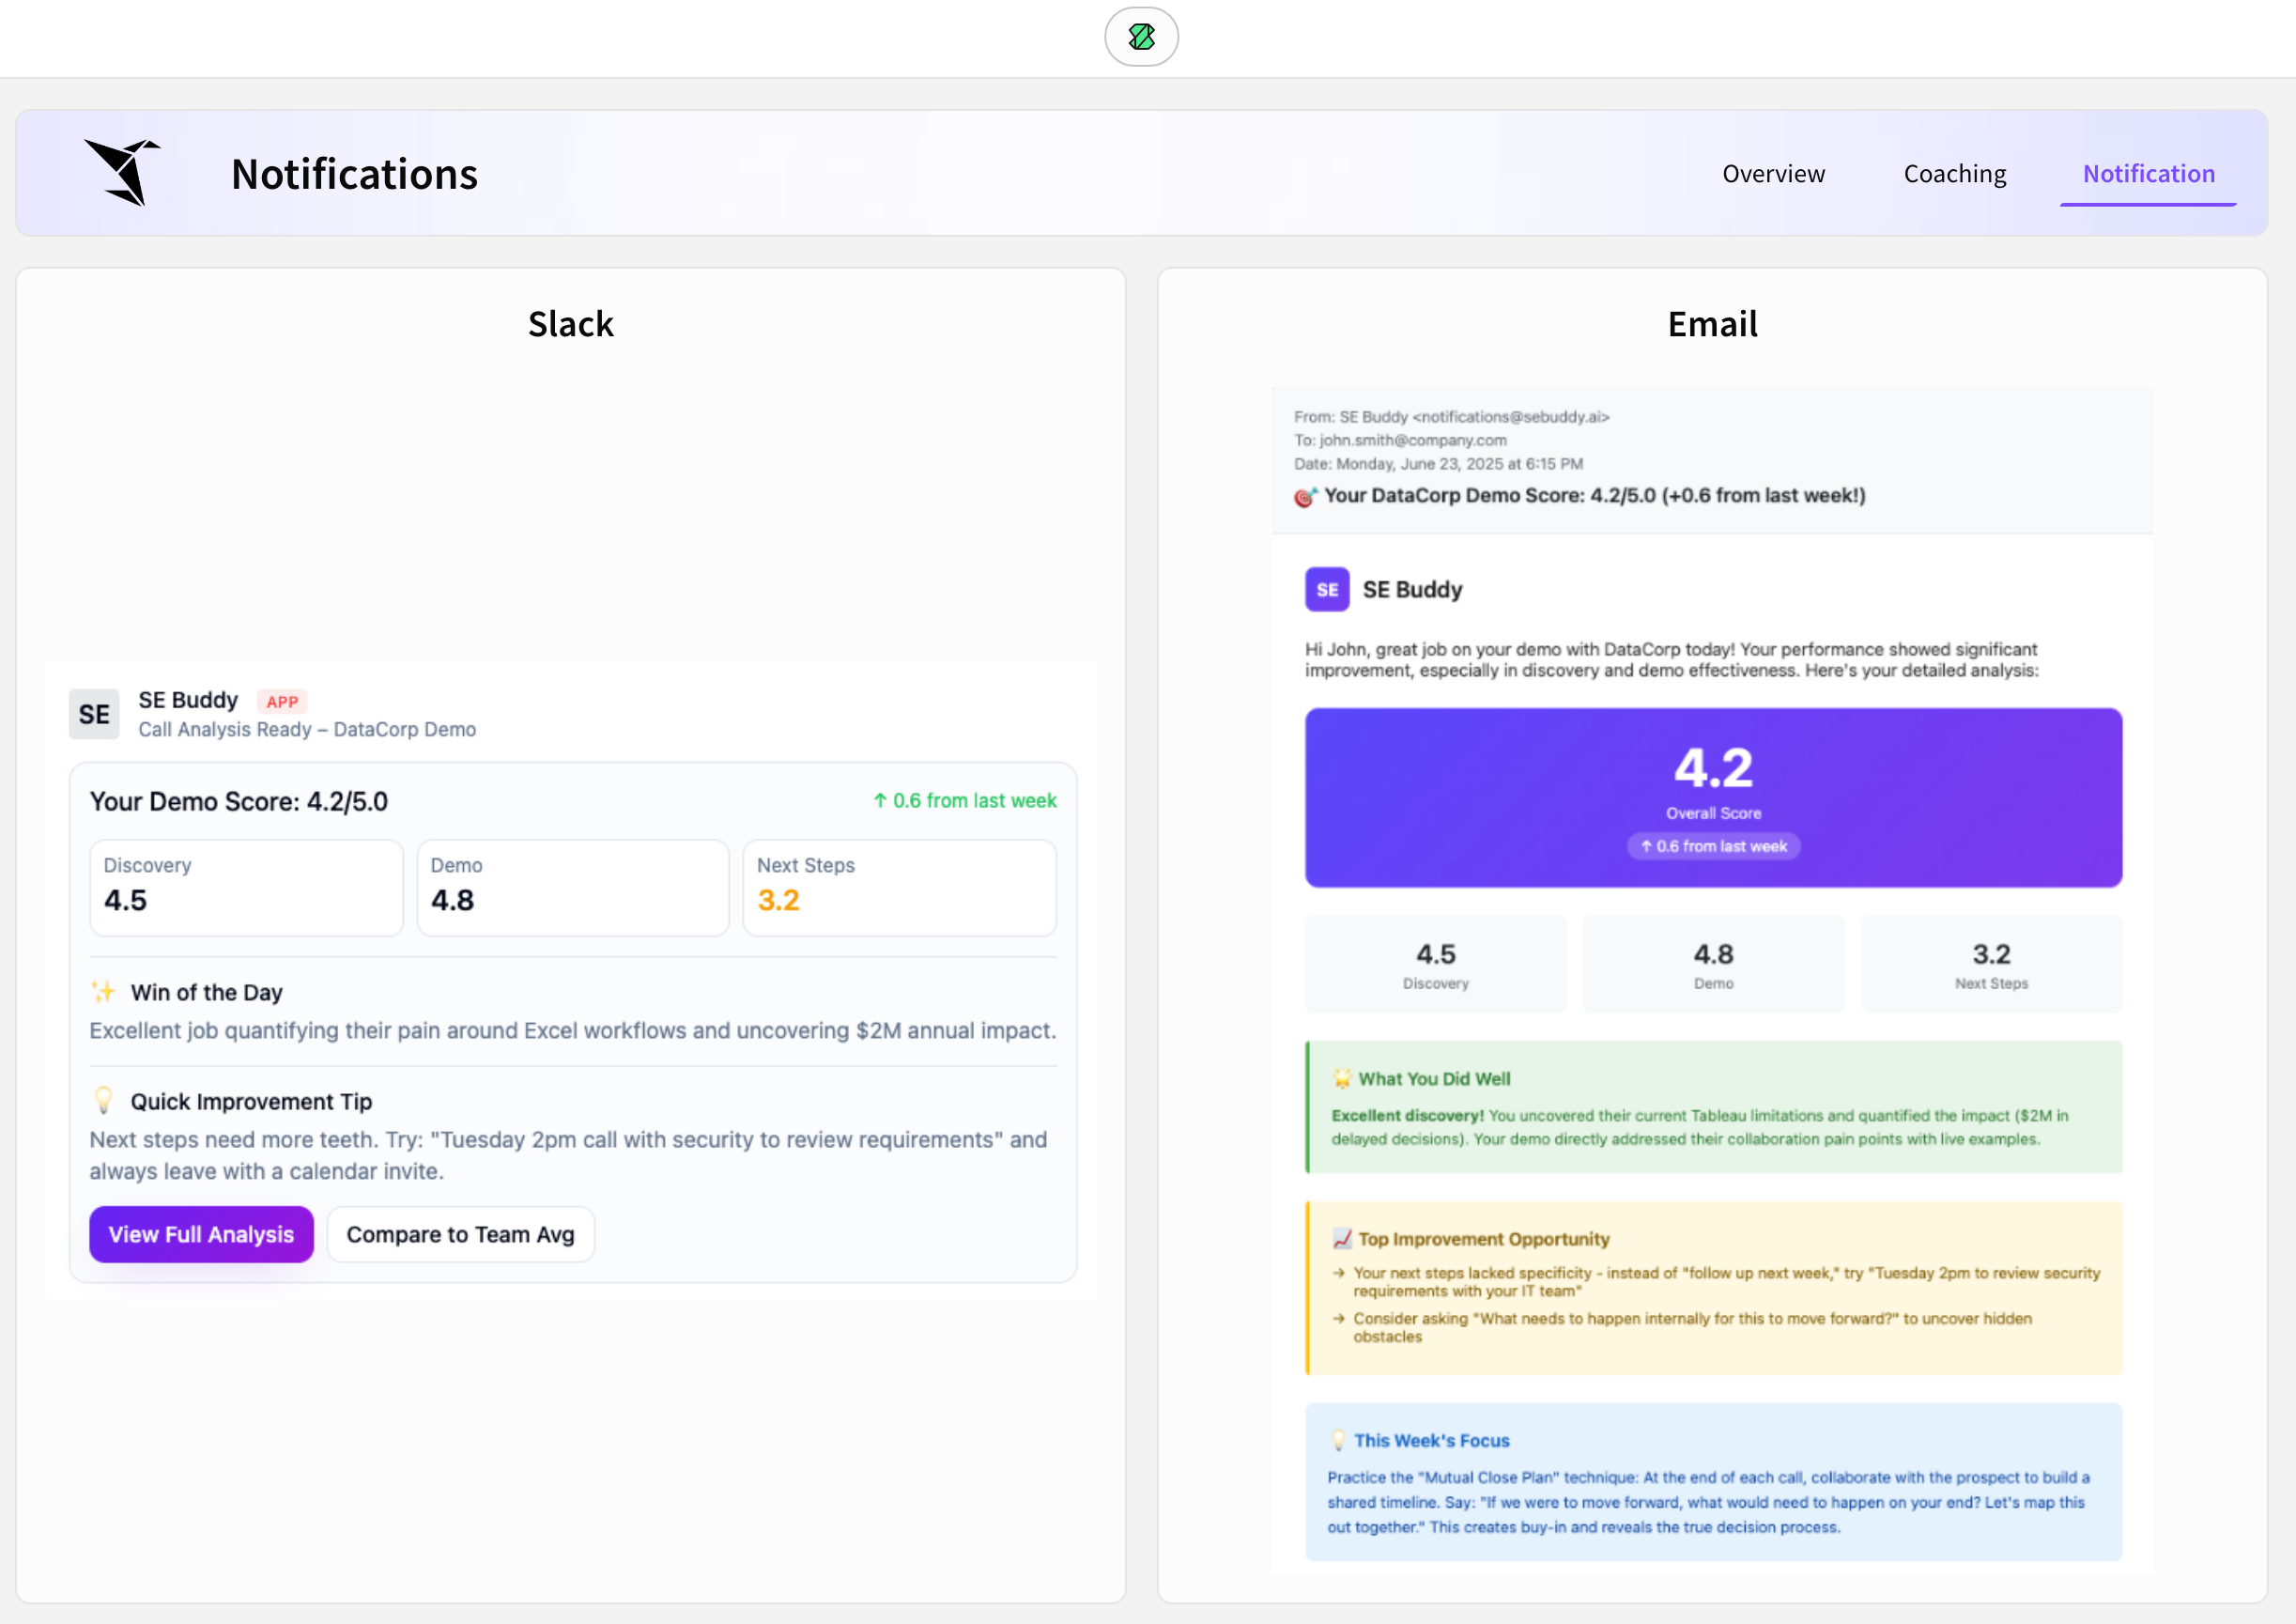The width and height of the screenshot is (2296, 1624).
Task: Click the lightbulb icon by Quick Improvement Tip
Action: coord(103,1100)
